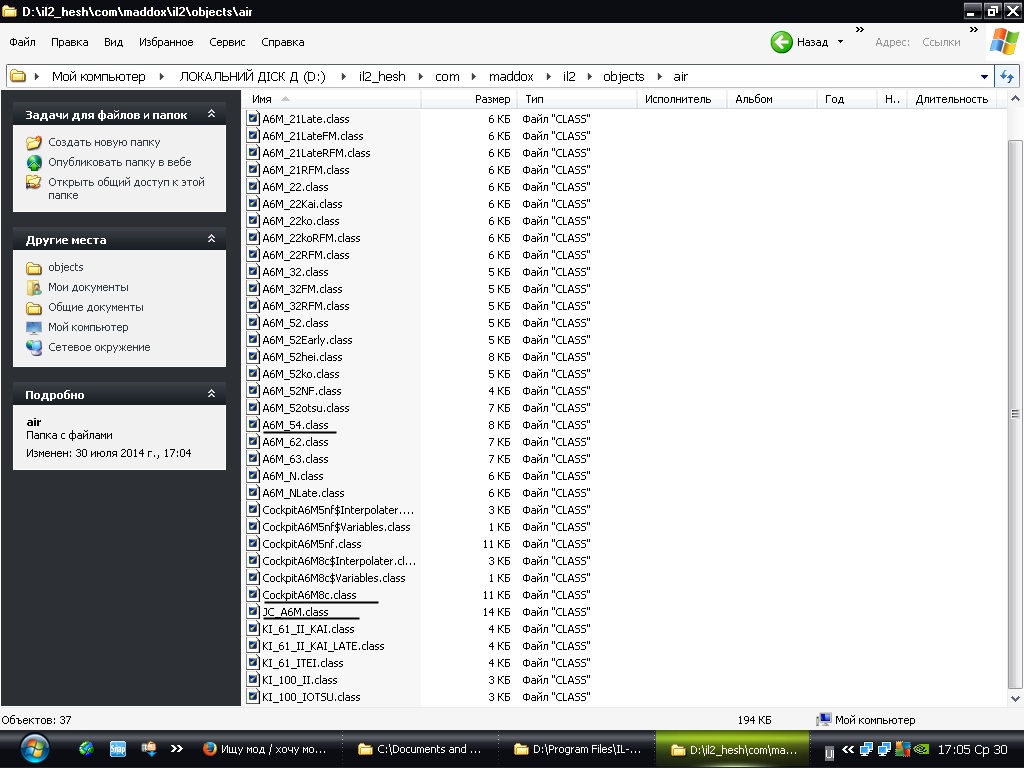The width and height of the screenshot is (1024, 768).
Task: Click the file list scroll-down arrow
Action: (1014, 698)
